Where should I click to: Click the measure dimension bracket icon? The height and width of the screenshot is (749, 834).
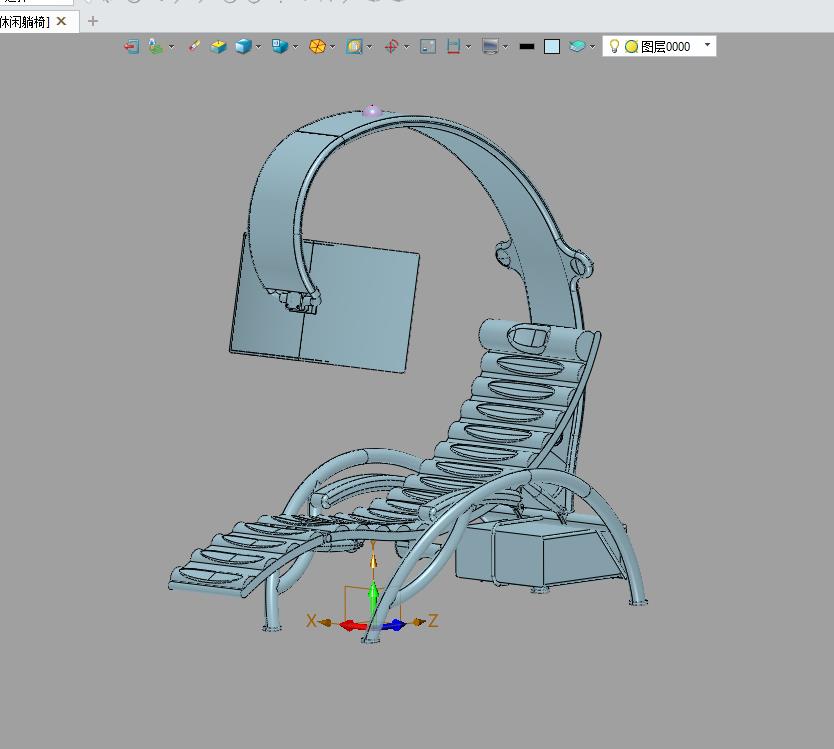[x=453, y=47]
